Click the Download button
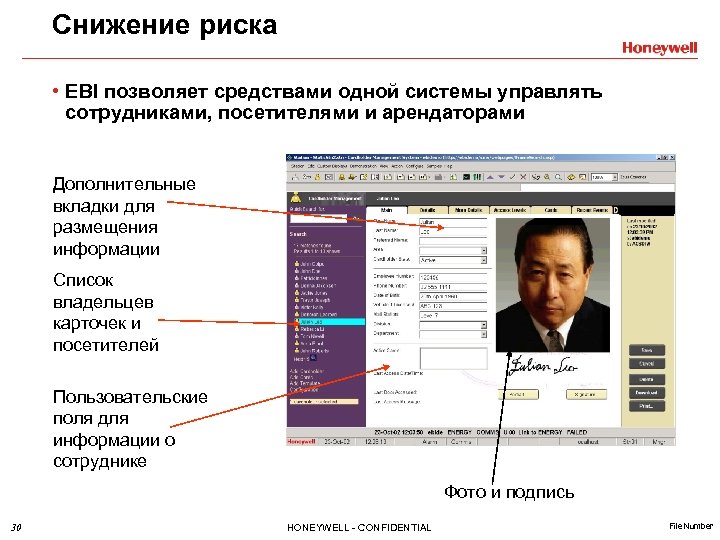Image resolution: width=720 pixels, height=540 pixels. click(647, 393)
